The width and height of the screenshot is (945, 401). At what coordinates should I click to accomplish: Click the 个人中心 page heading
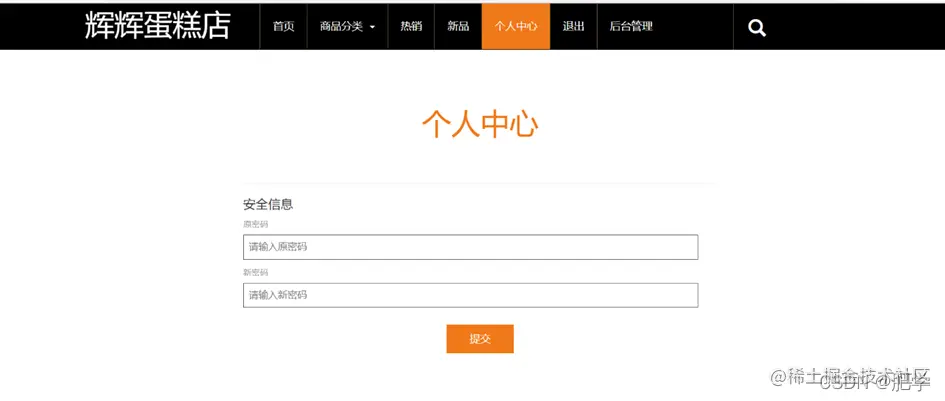(x=480, y=125)
